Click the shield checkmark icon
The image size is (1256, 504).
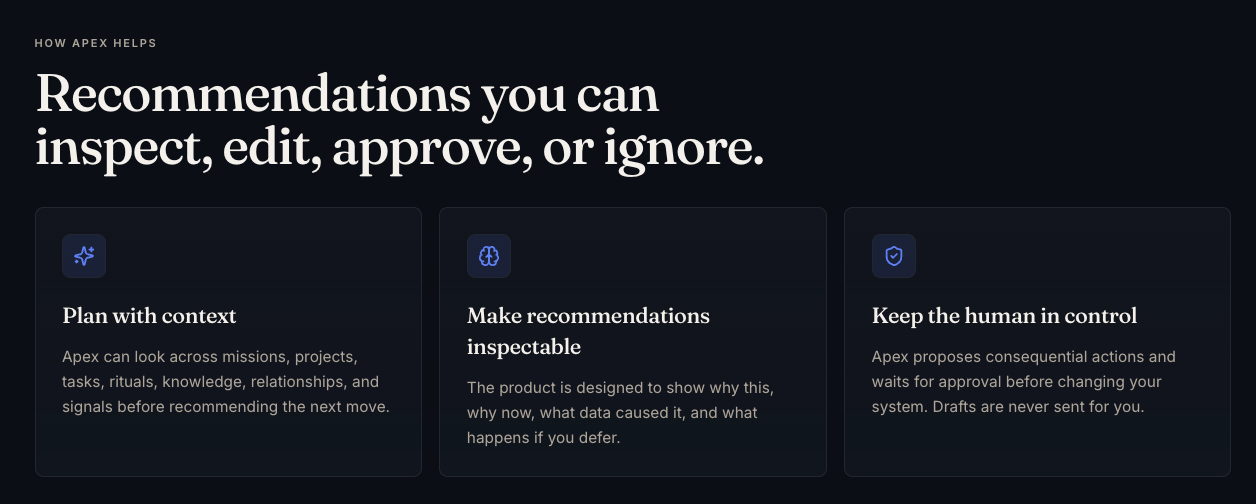tap(894, 256)
